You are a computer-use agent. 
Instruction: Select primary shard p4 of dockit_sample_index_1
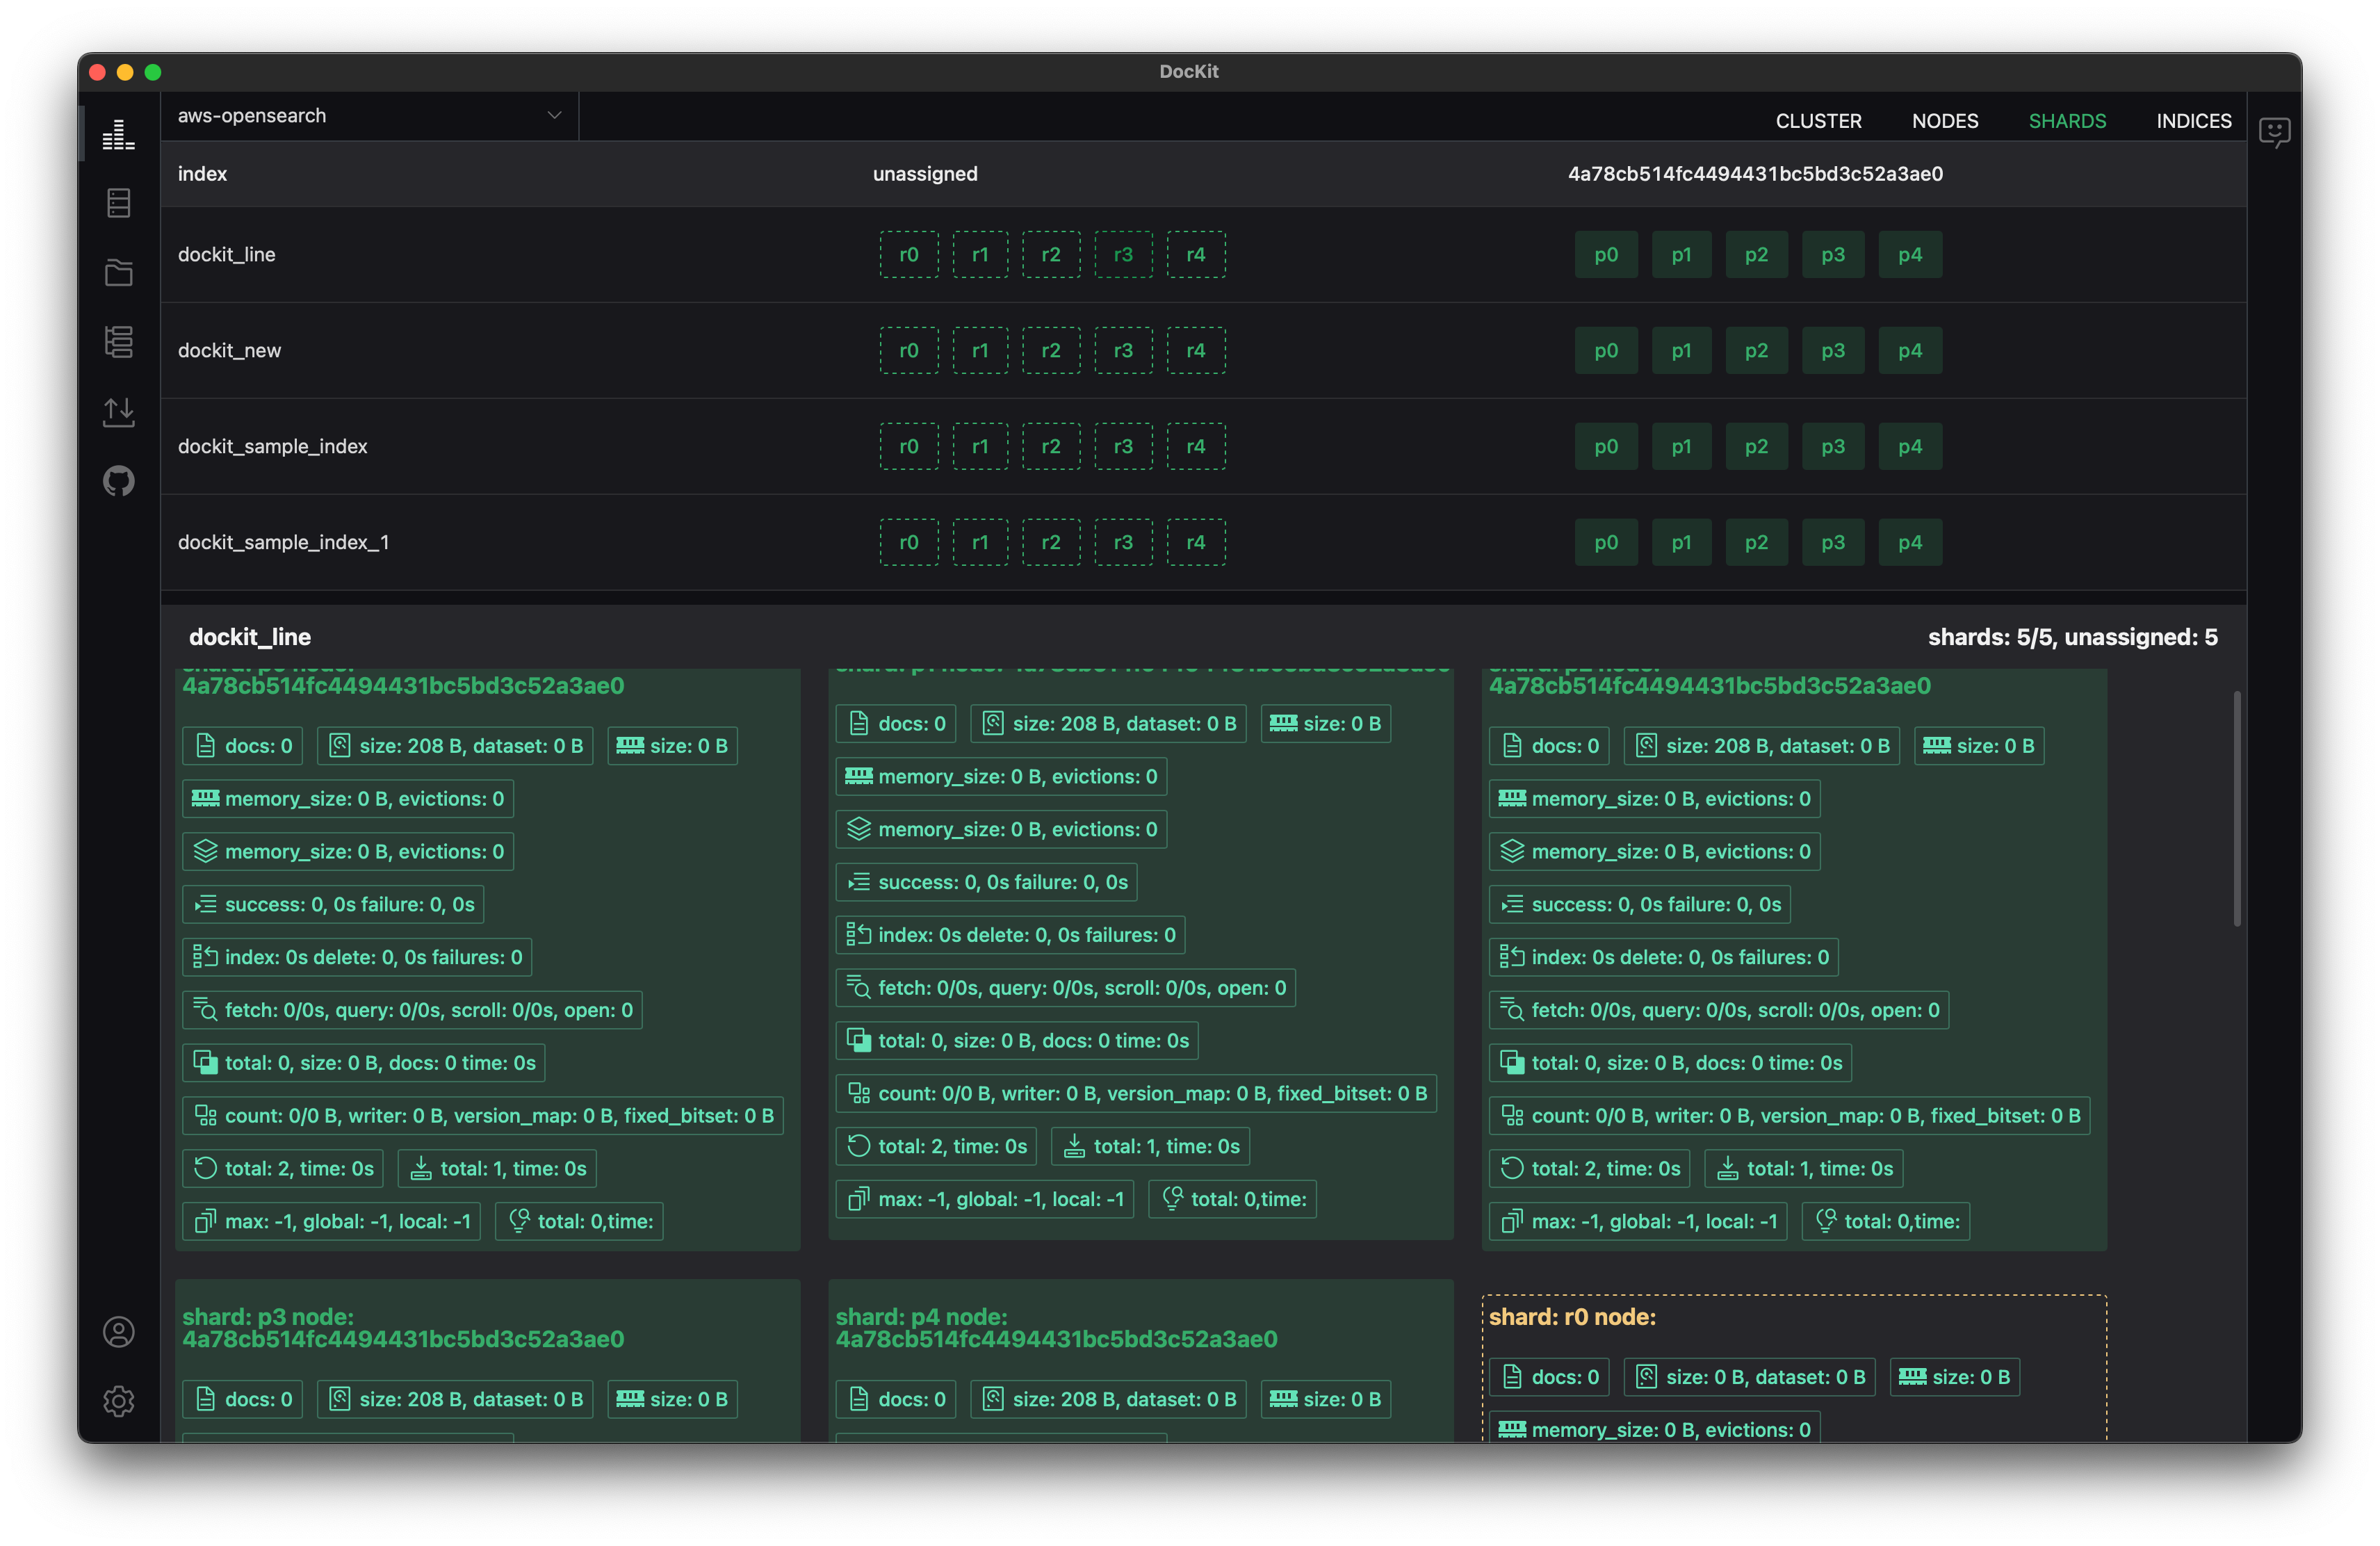tap(1909, 543)
